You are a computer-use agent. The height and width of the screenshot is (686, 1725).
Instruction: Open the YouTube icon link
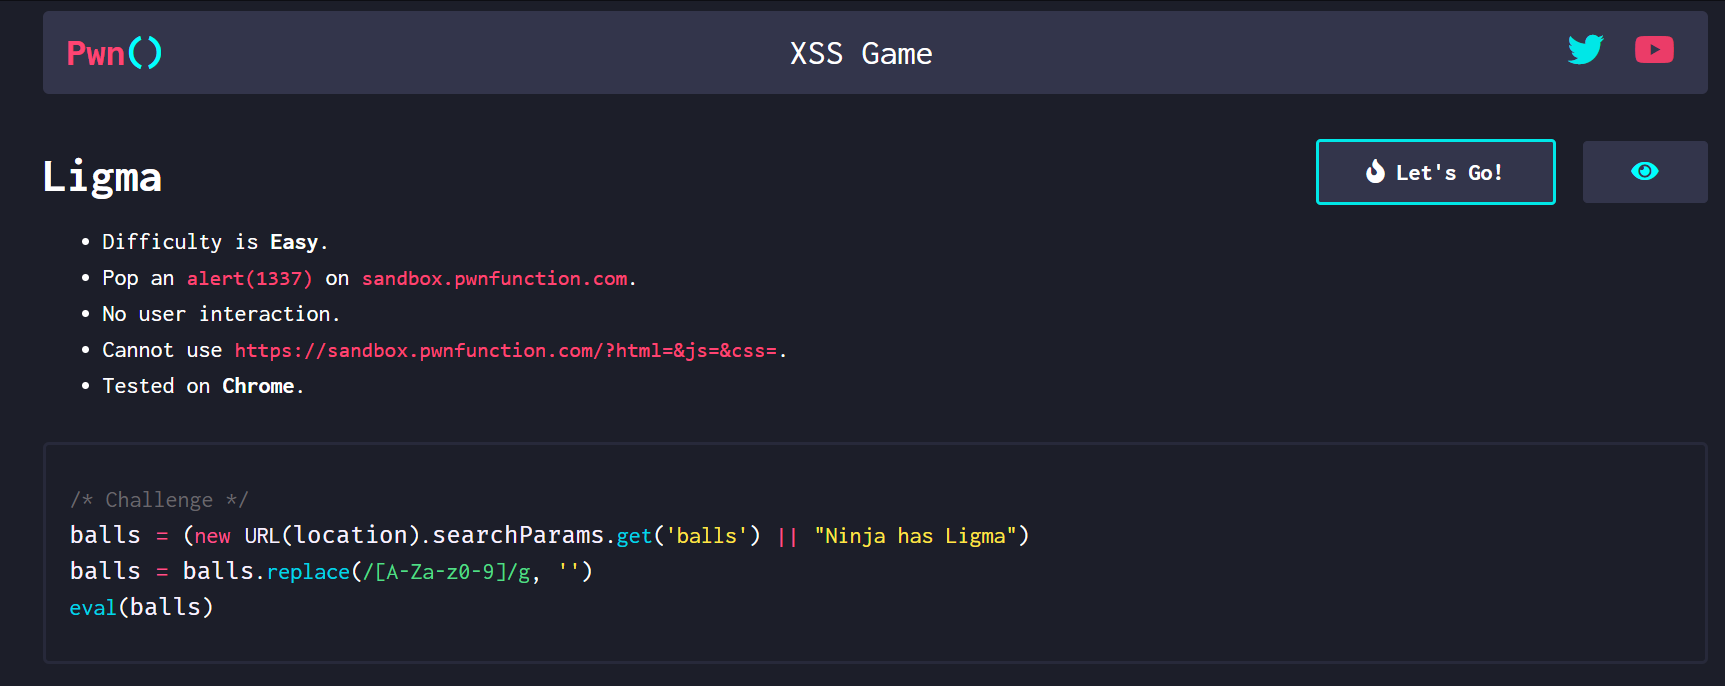1654,49
